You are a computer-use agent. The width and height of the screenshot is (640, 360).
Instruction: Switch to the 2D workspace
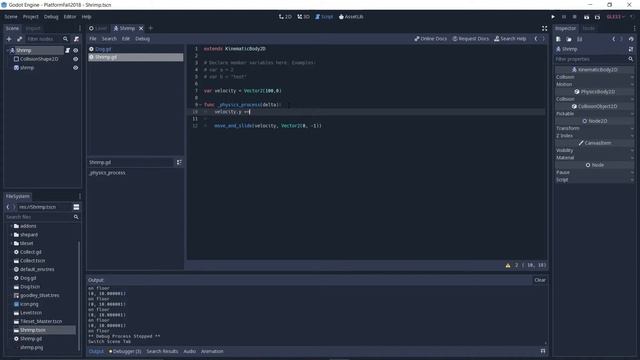[285, 17]
